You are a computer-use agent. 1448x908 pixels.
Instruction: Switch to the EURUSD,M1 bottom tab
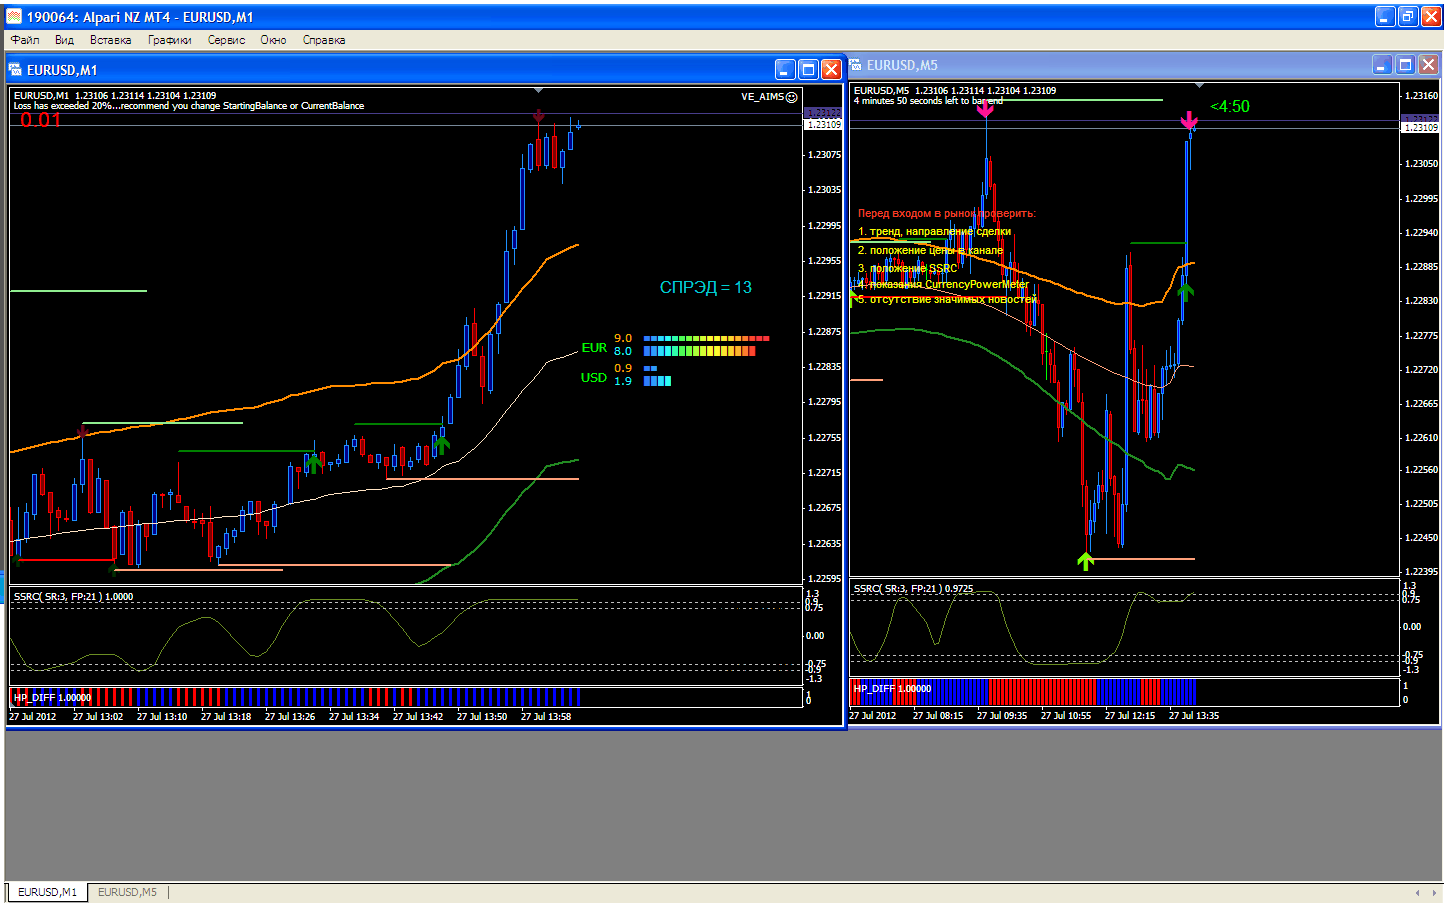[x=47, y=892]
